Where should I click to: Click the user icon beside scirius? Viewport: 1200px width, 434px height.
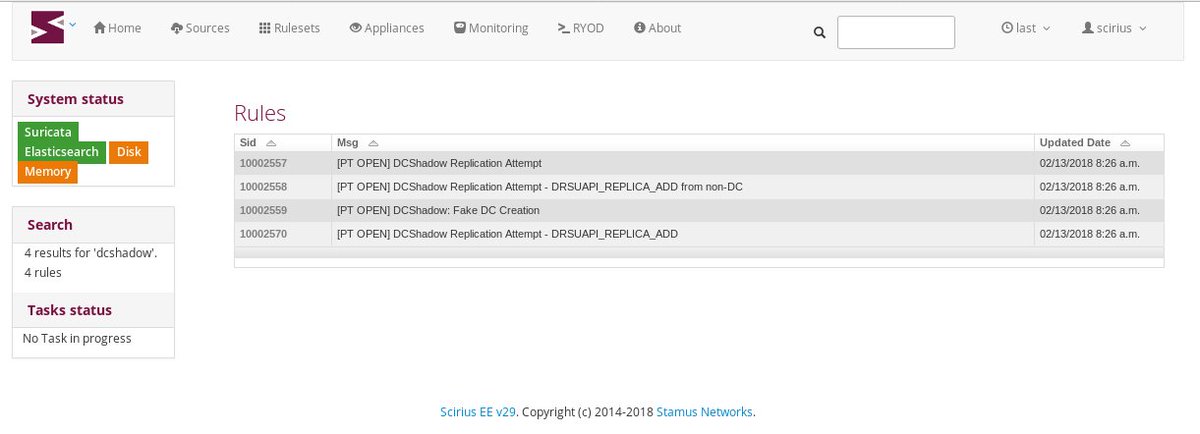click(1088, 28)
